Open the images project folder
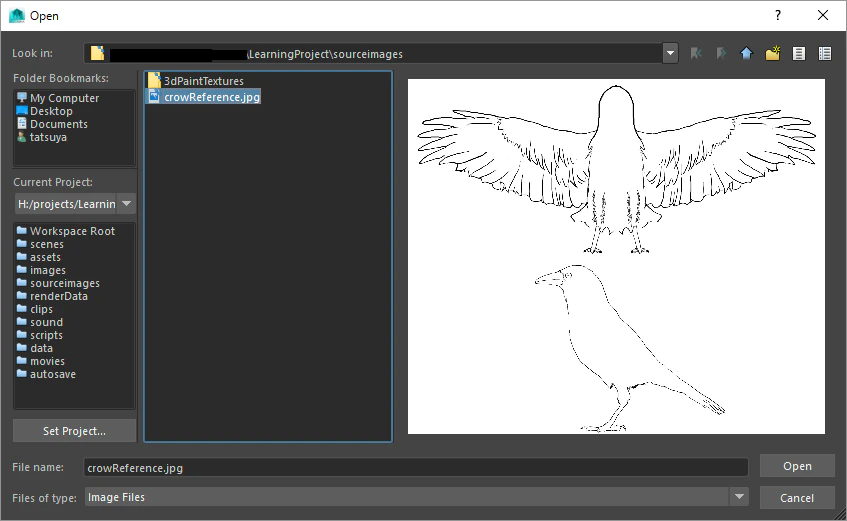 tap(41, 270)
